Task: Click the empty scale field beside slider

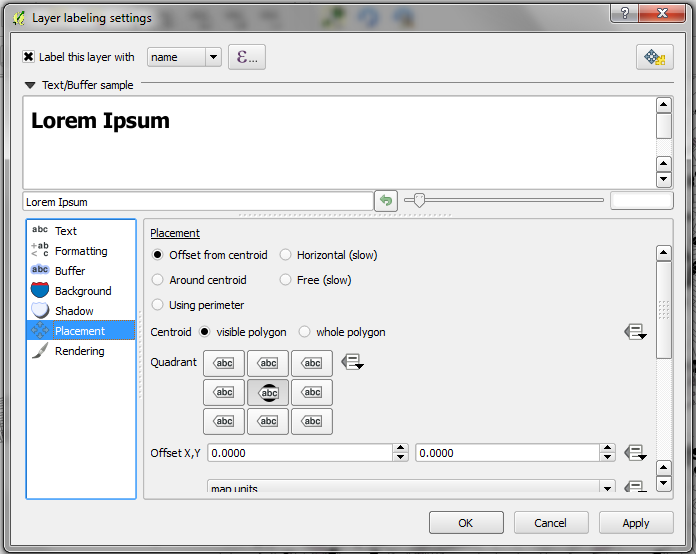Action: point(642,201)
